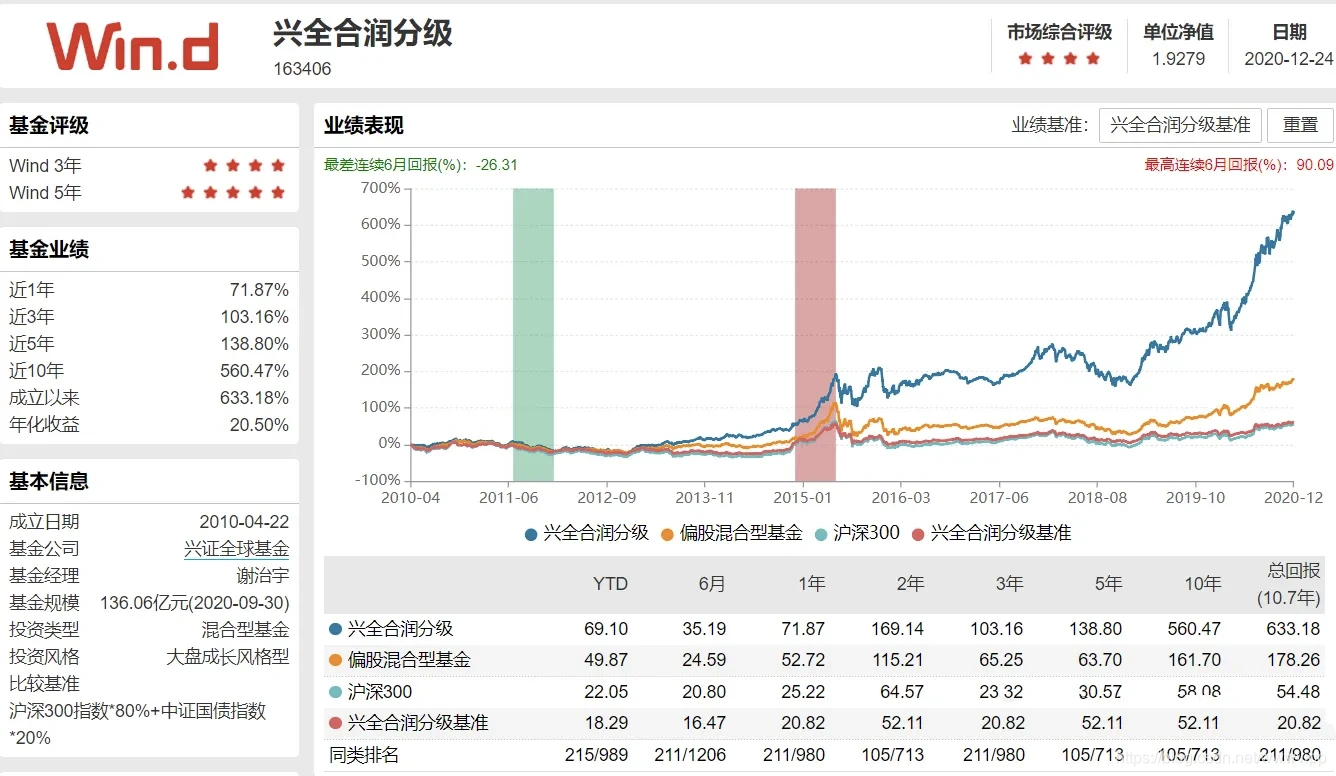
Task: Open the 兴证全球基金 company link
Action: 237,548
